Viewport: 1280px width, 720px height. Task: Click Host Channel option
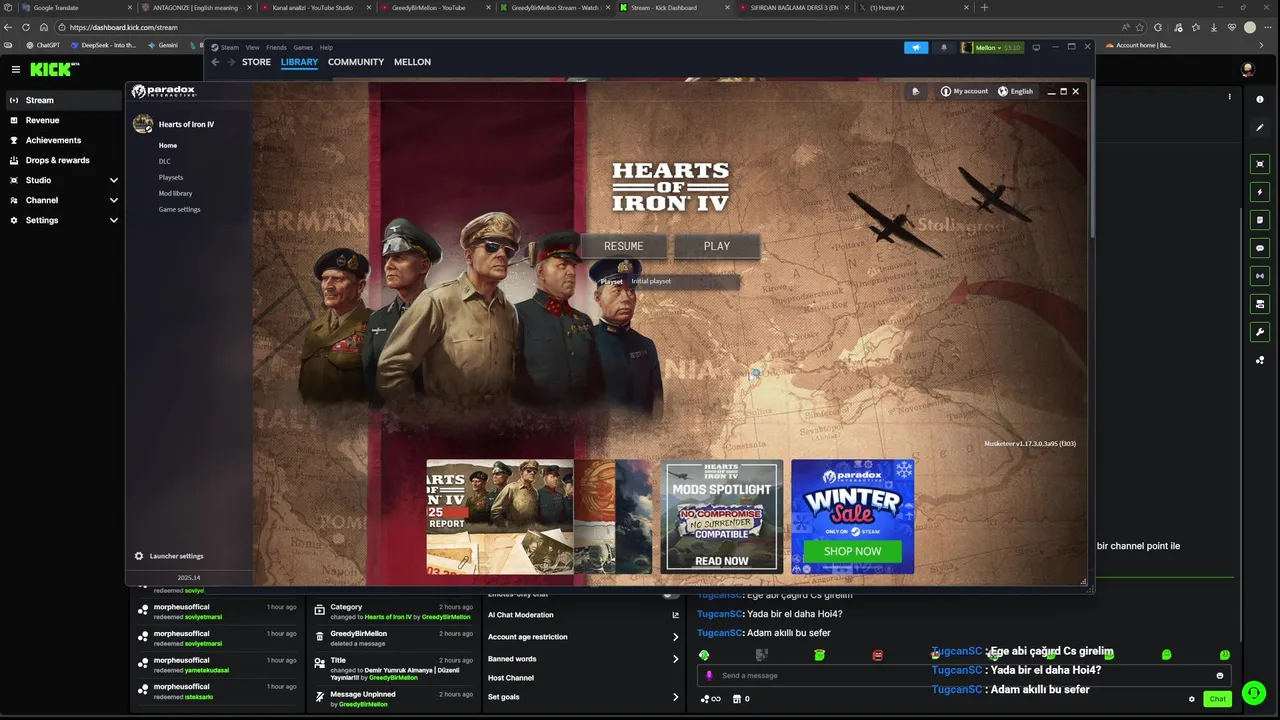click(511, 678)
